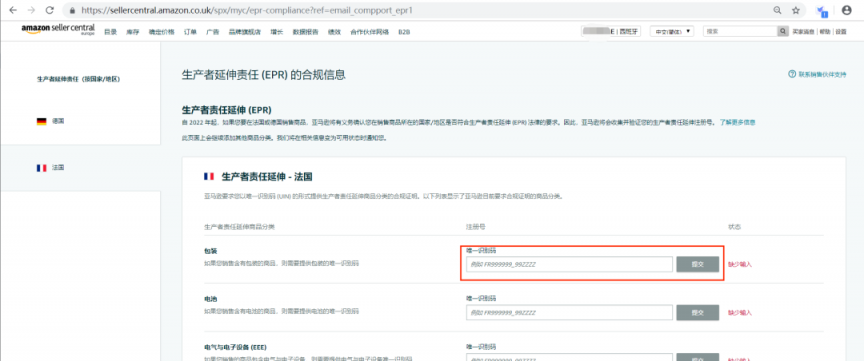The height and width of the screenshot is (361, 864).
Task: Click the page title 生产者延伸责任 (EPR) 的合规信息
Action: 264,76
